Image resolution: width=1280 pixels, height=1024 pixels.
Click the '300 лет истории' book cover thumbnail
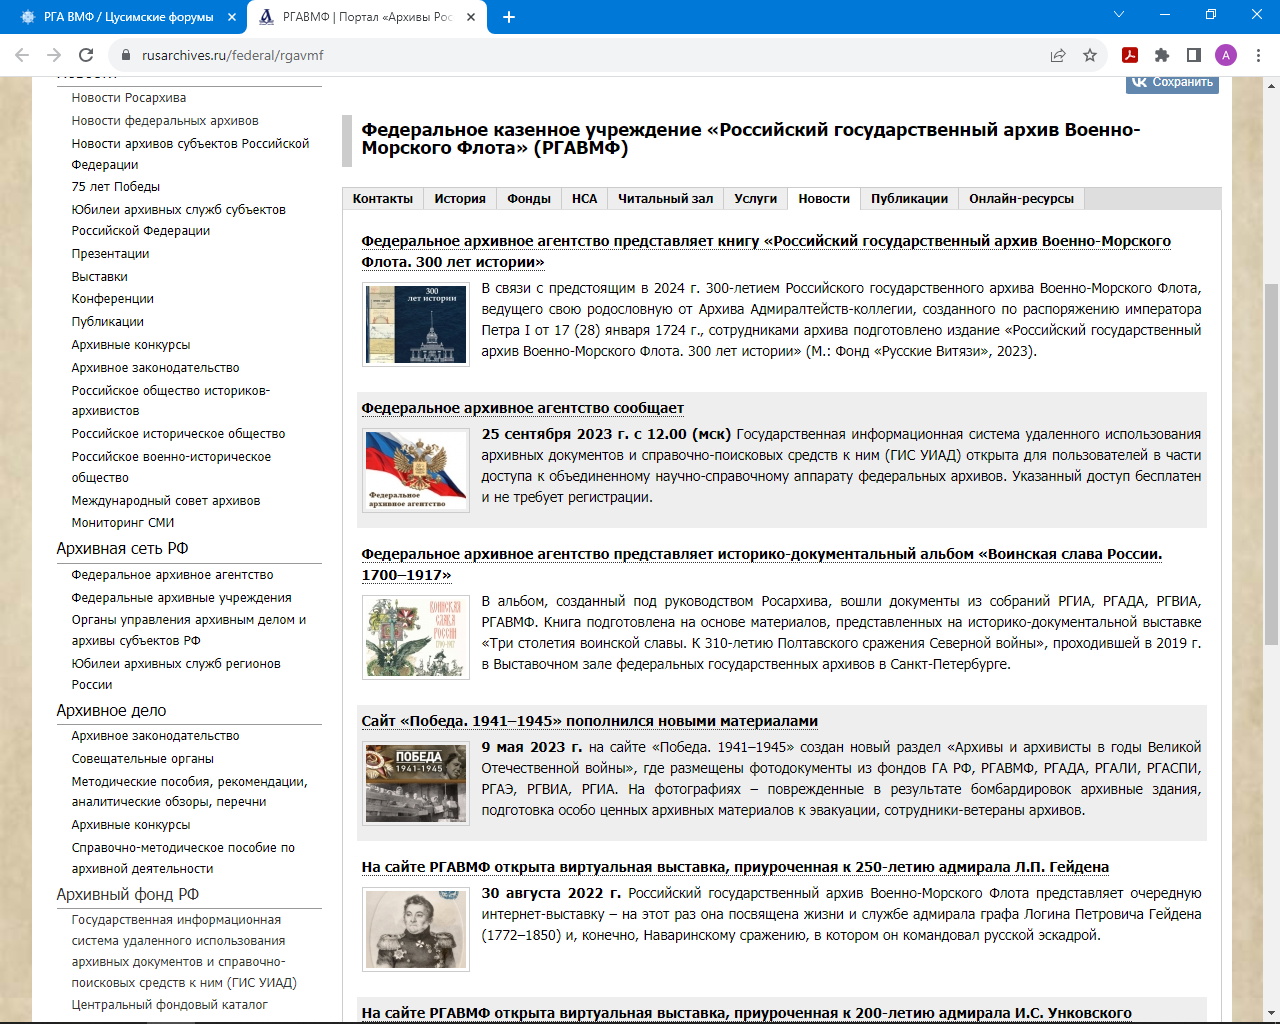416,324
